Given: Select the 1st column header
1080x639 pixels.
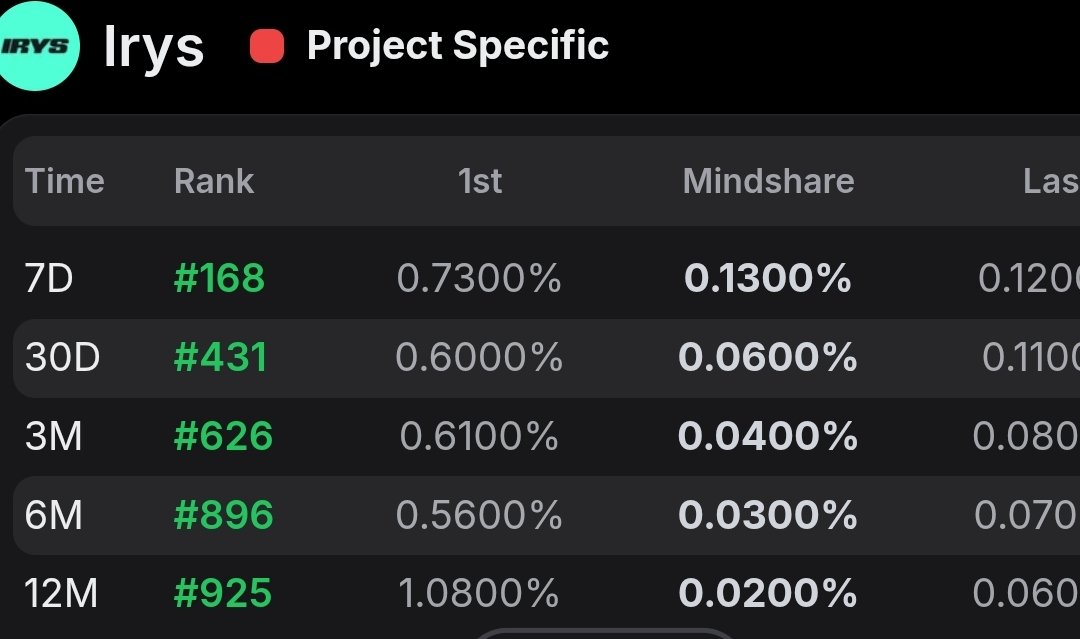Looking at the screenshot, I should pyautogui.click(x=480, y=181).
